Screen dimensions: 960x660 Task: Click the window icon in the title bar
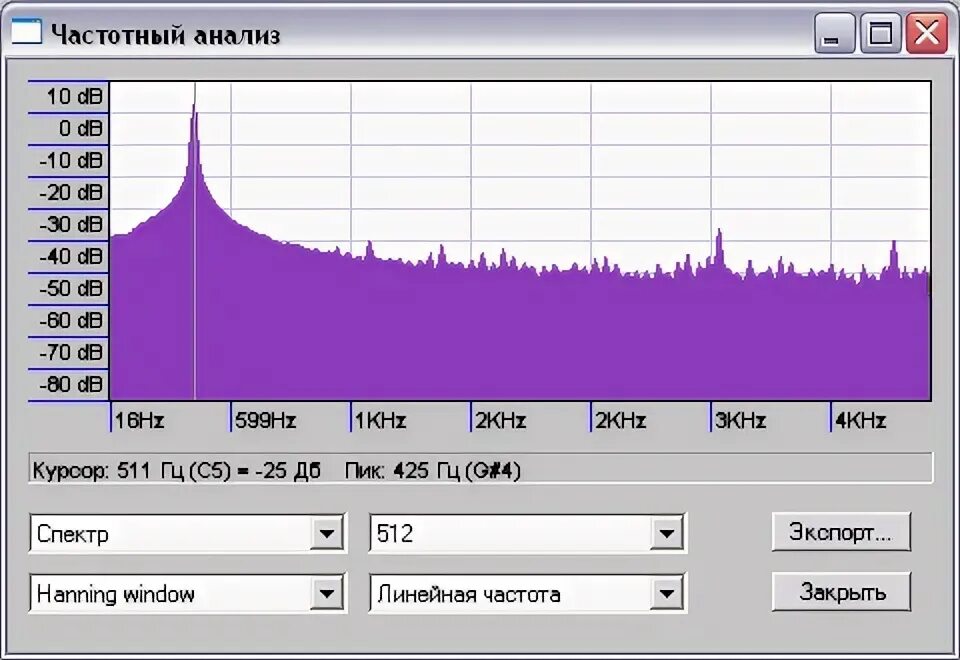25,30
